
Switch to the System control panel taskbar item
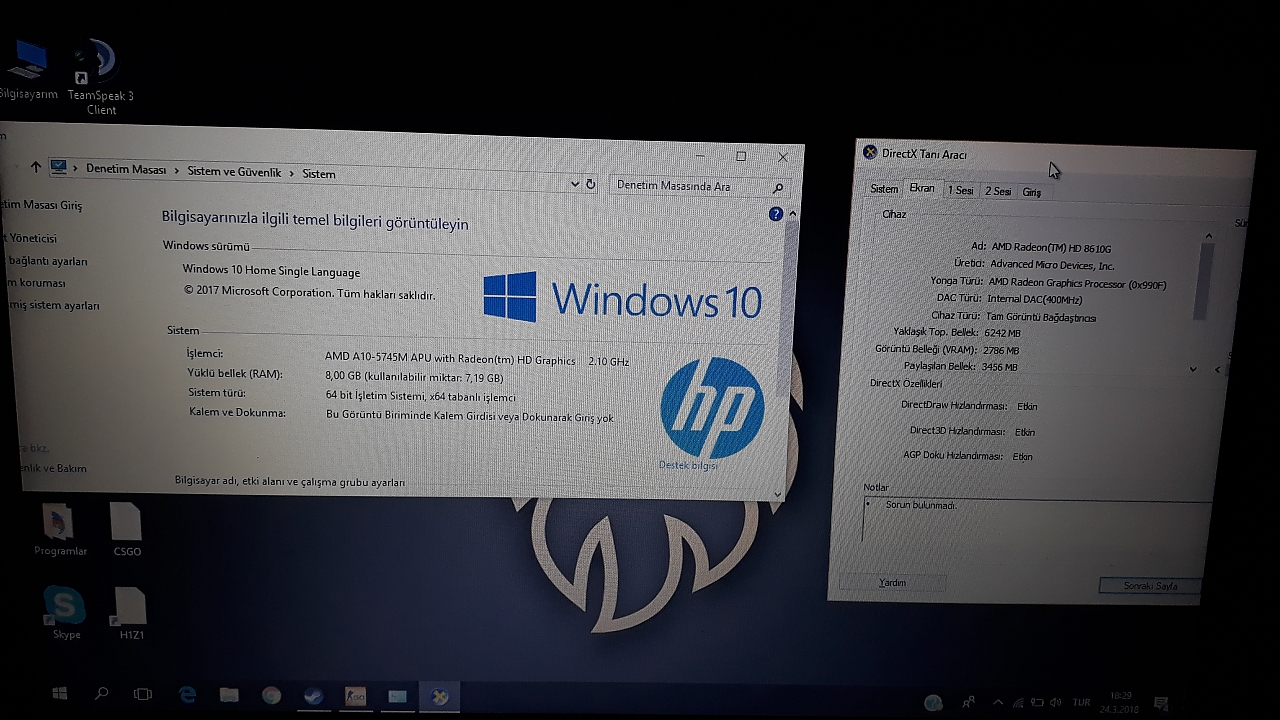pos(397,696)
